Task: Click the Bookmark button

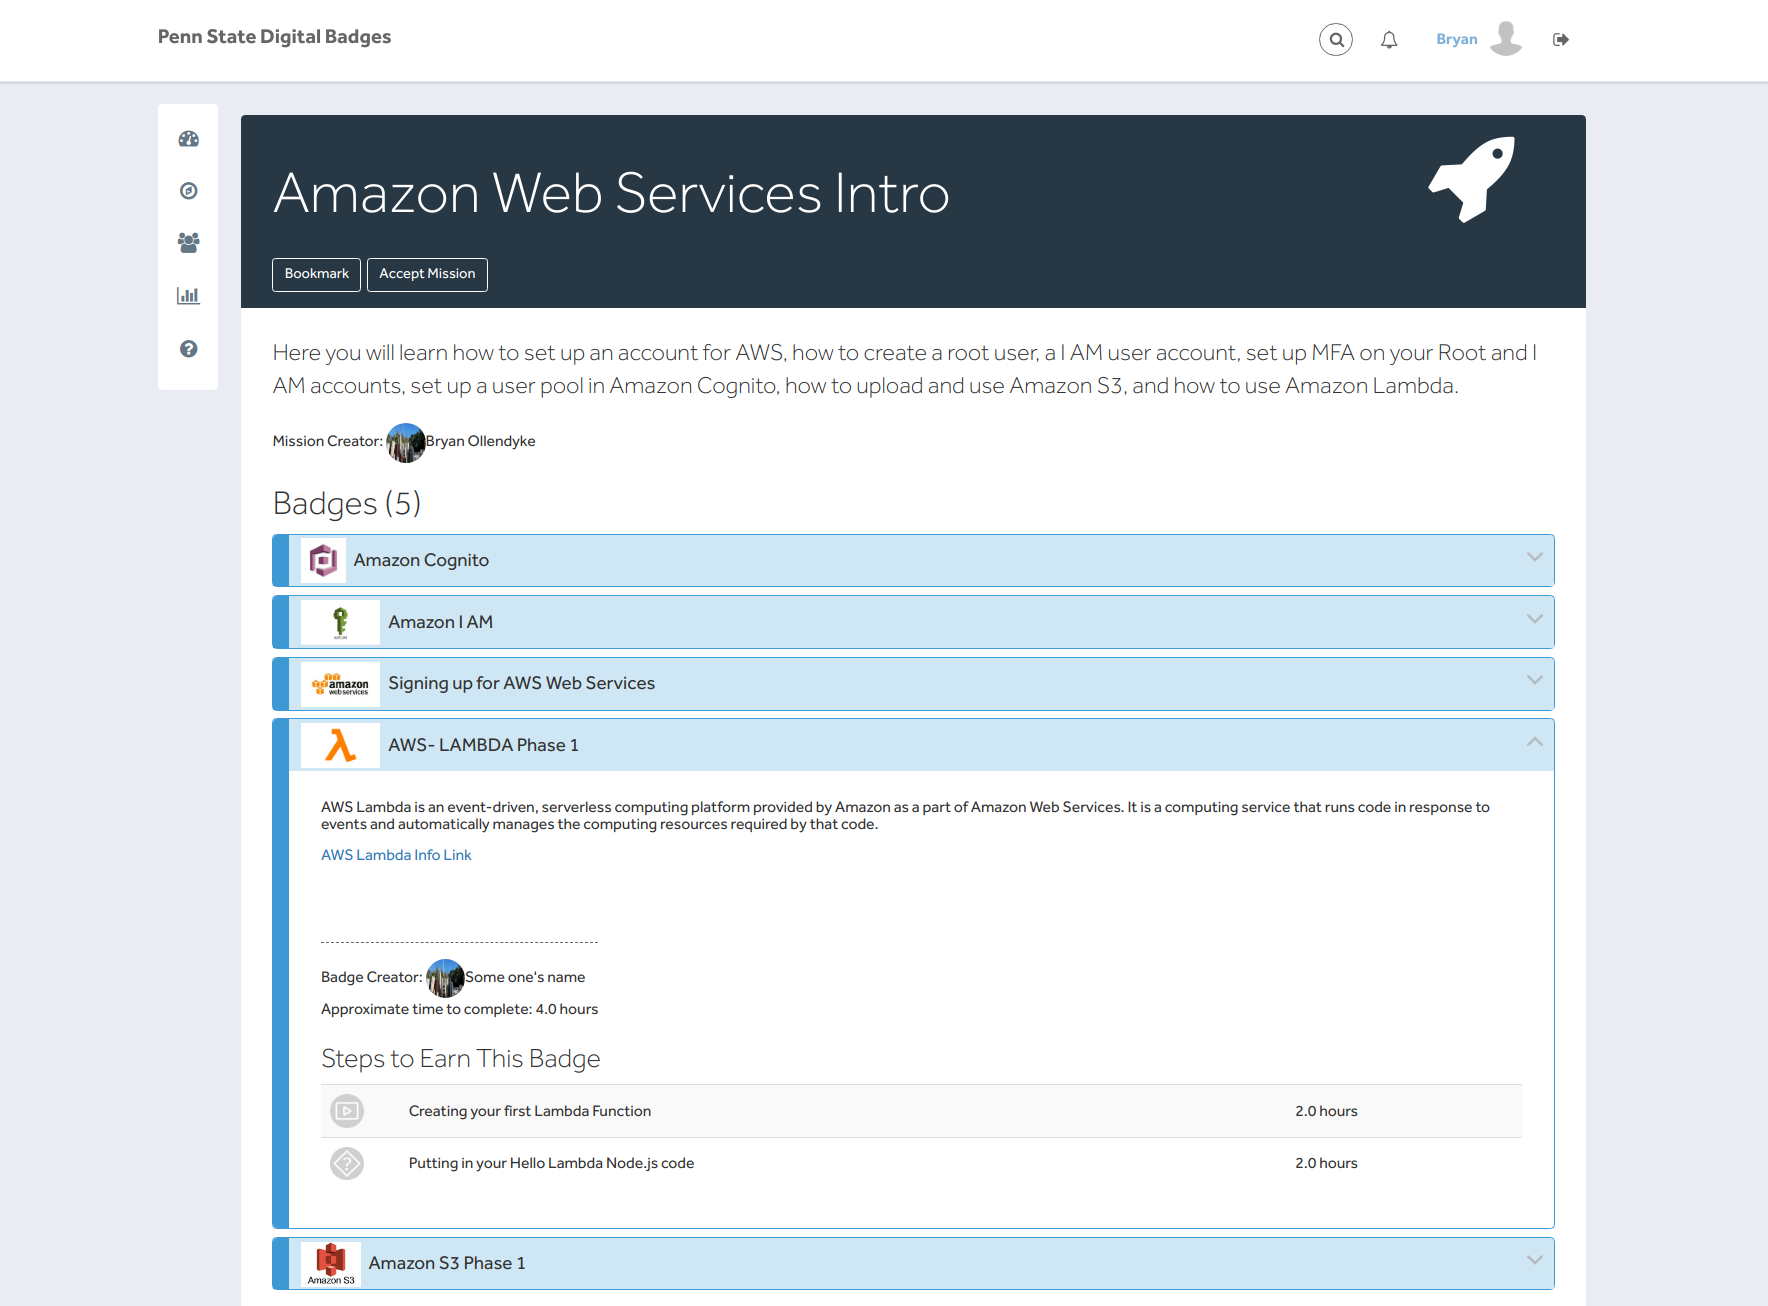Action: [316, 274]
